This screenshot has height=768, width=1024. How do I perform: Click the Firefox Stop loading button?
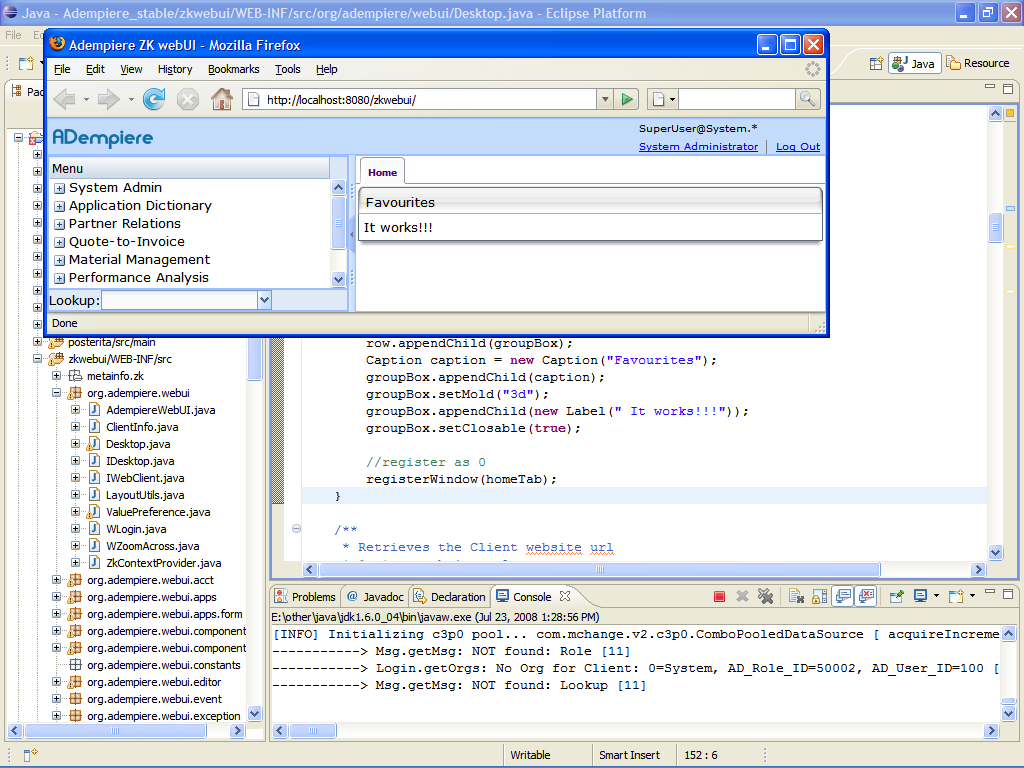pyautogui.click(x=188, y=99)
